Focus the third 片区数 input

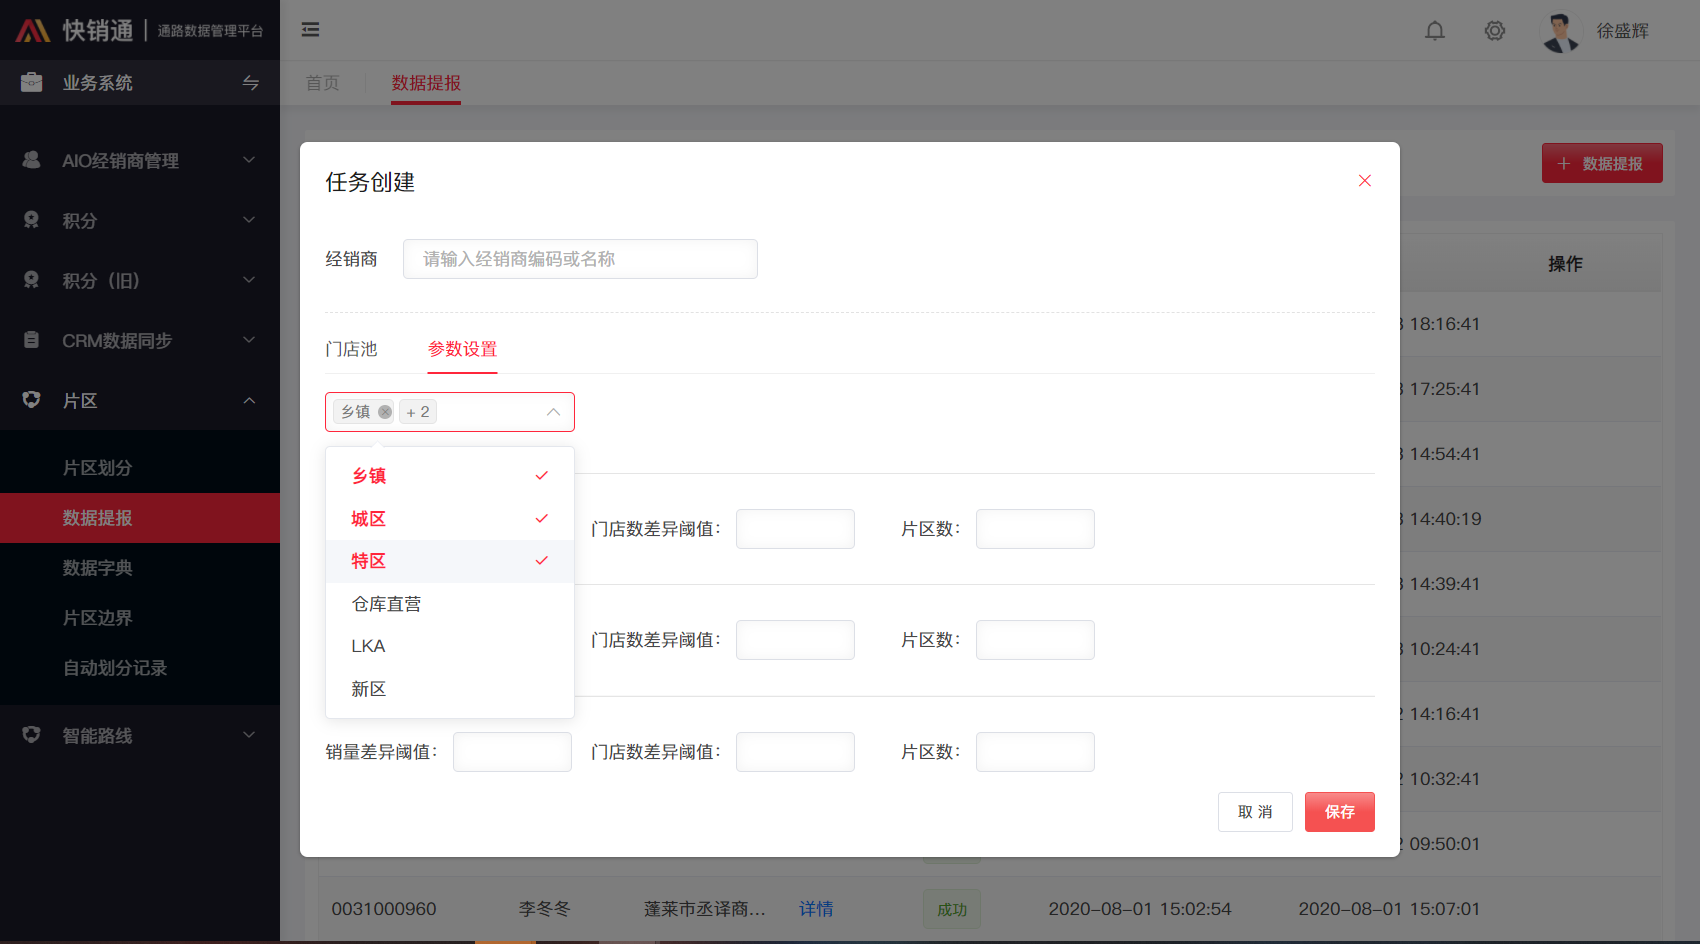(1035, 752)
